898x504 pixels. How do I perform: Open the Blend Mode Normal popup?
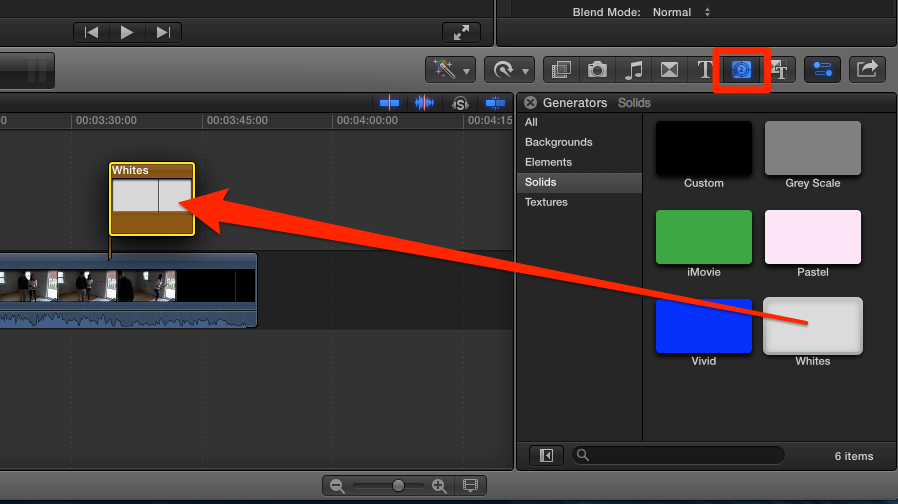click(680, 12)
